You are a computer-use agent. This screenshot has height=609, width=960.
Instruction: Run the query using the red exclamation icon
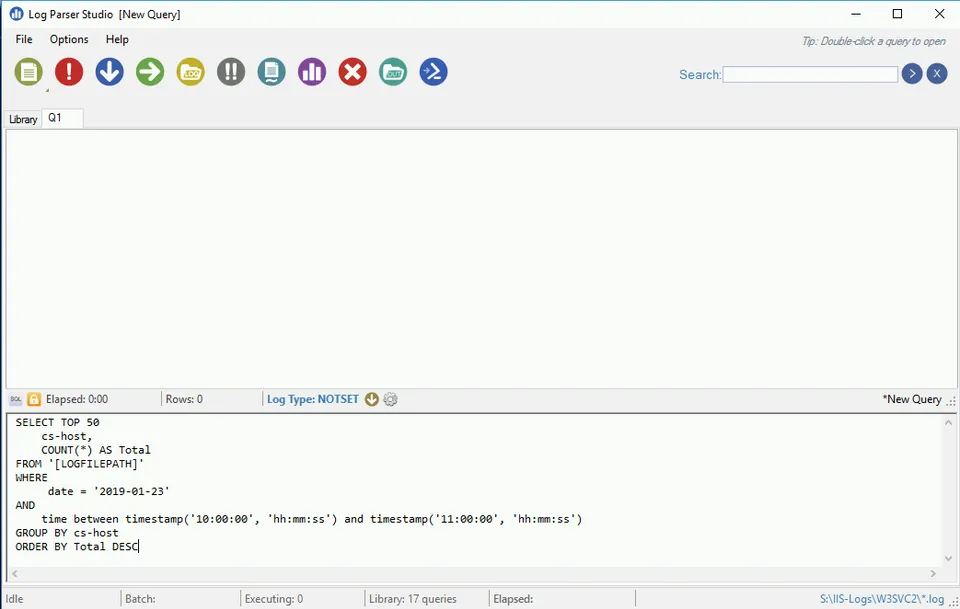(69, 71)
